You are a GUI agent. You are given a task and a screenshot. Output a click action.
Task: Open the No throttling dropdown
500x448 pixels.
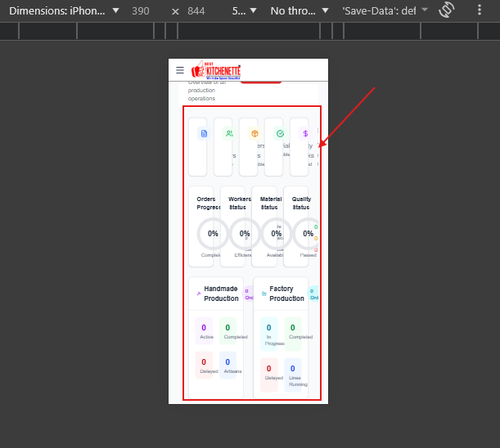click(299, 11)
